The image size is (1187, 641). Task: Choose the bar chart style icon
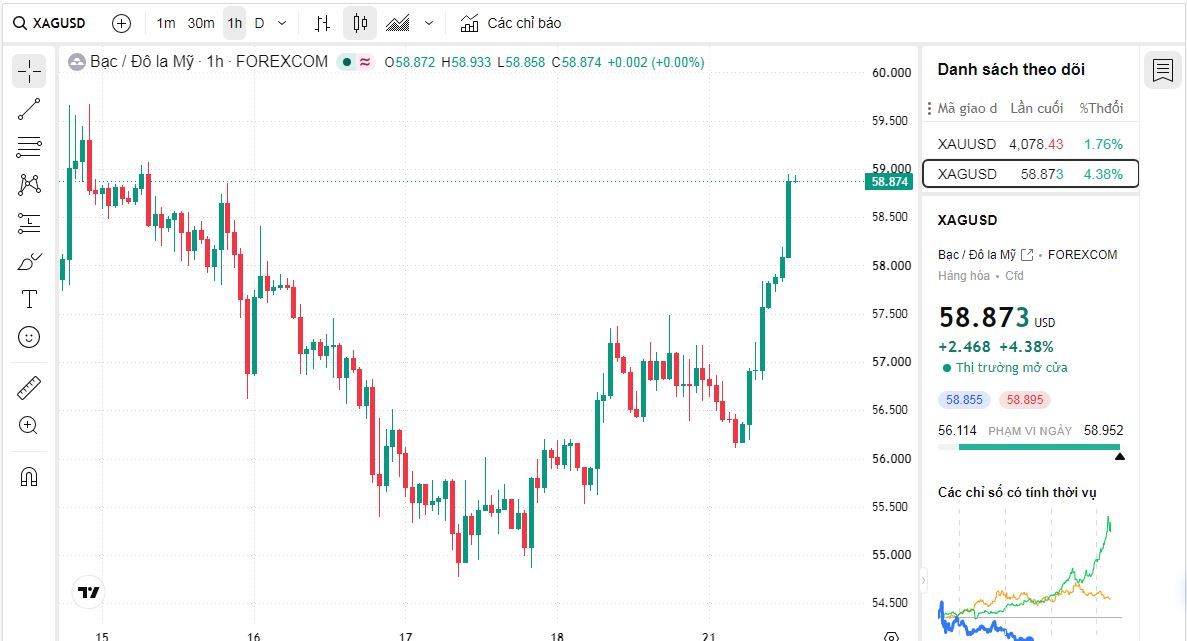322,23
